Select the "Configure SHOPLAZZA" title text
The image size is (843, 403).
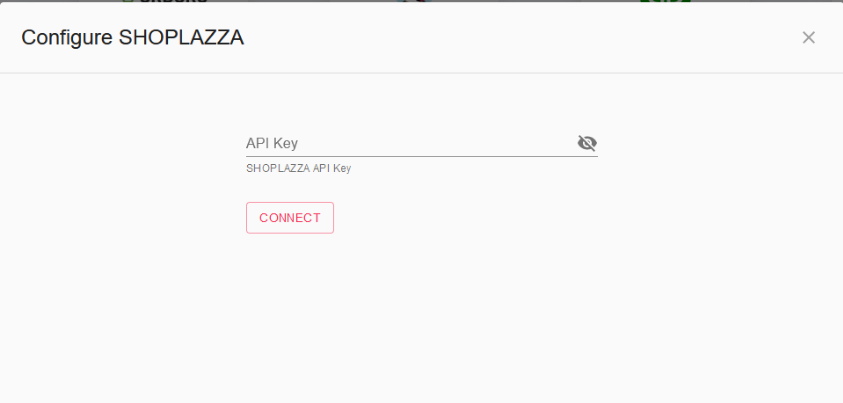pyautogui.click(x=133, y=38)
